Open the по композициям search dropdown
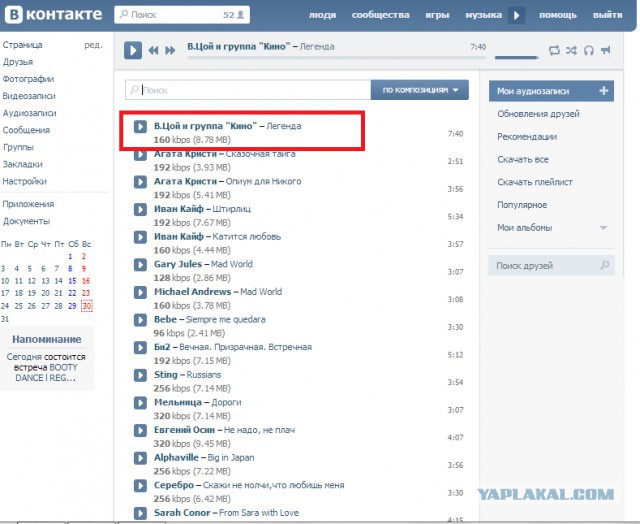Image resolution: width=640 pixels, height=524 pixels. (420, 90)
